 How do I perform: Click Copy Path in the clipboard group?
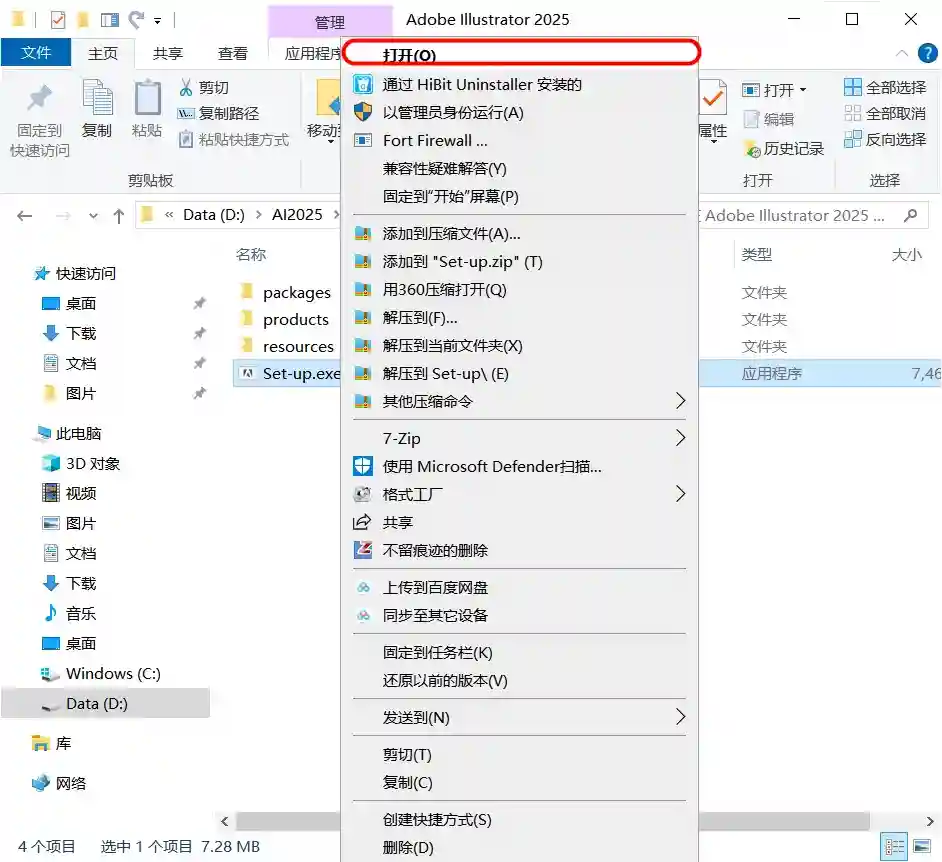(218, 114)
